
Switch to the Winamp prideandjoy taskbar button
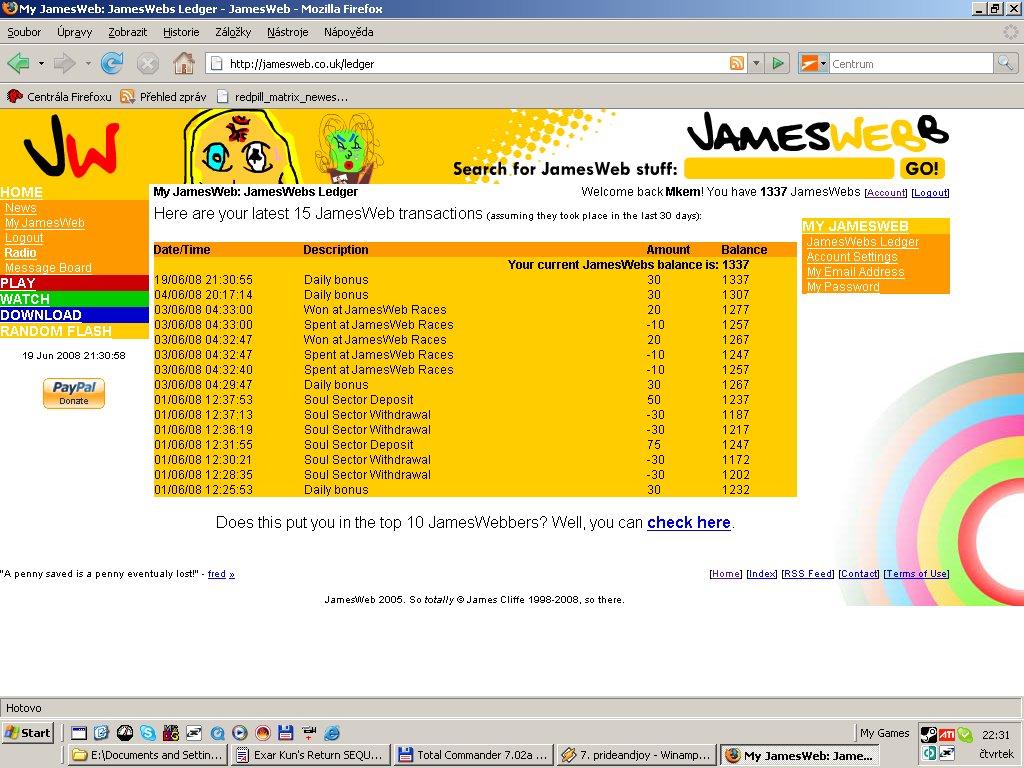point(637,755)
